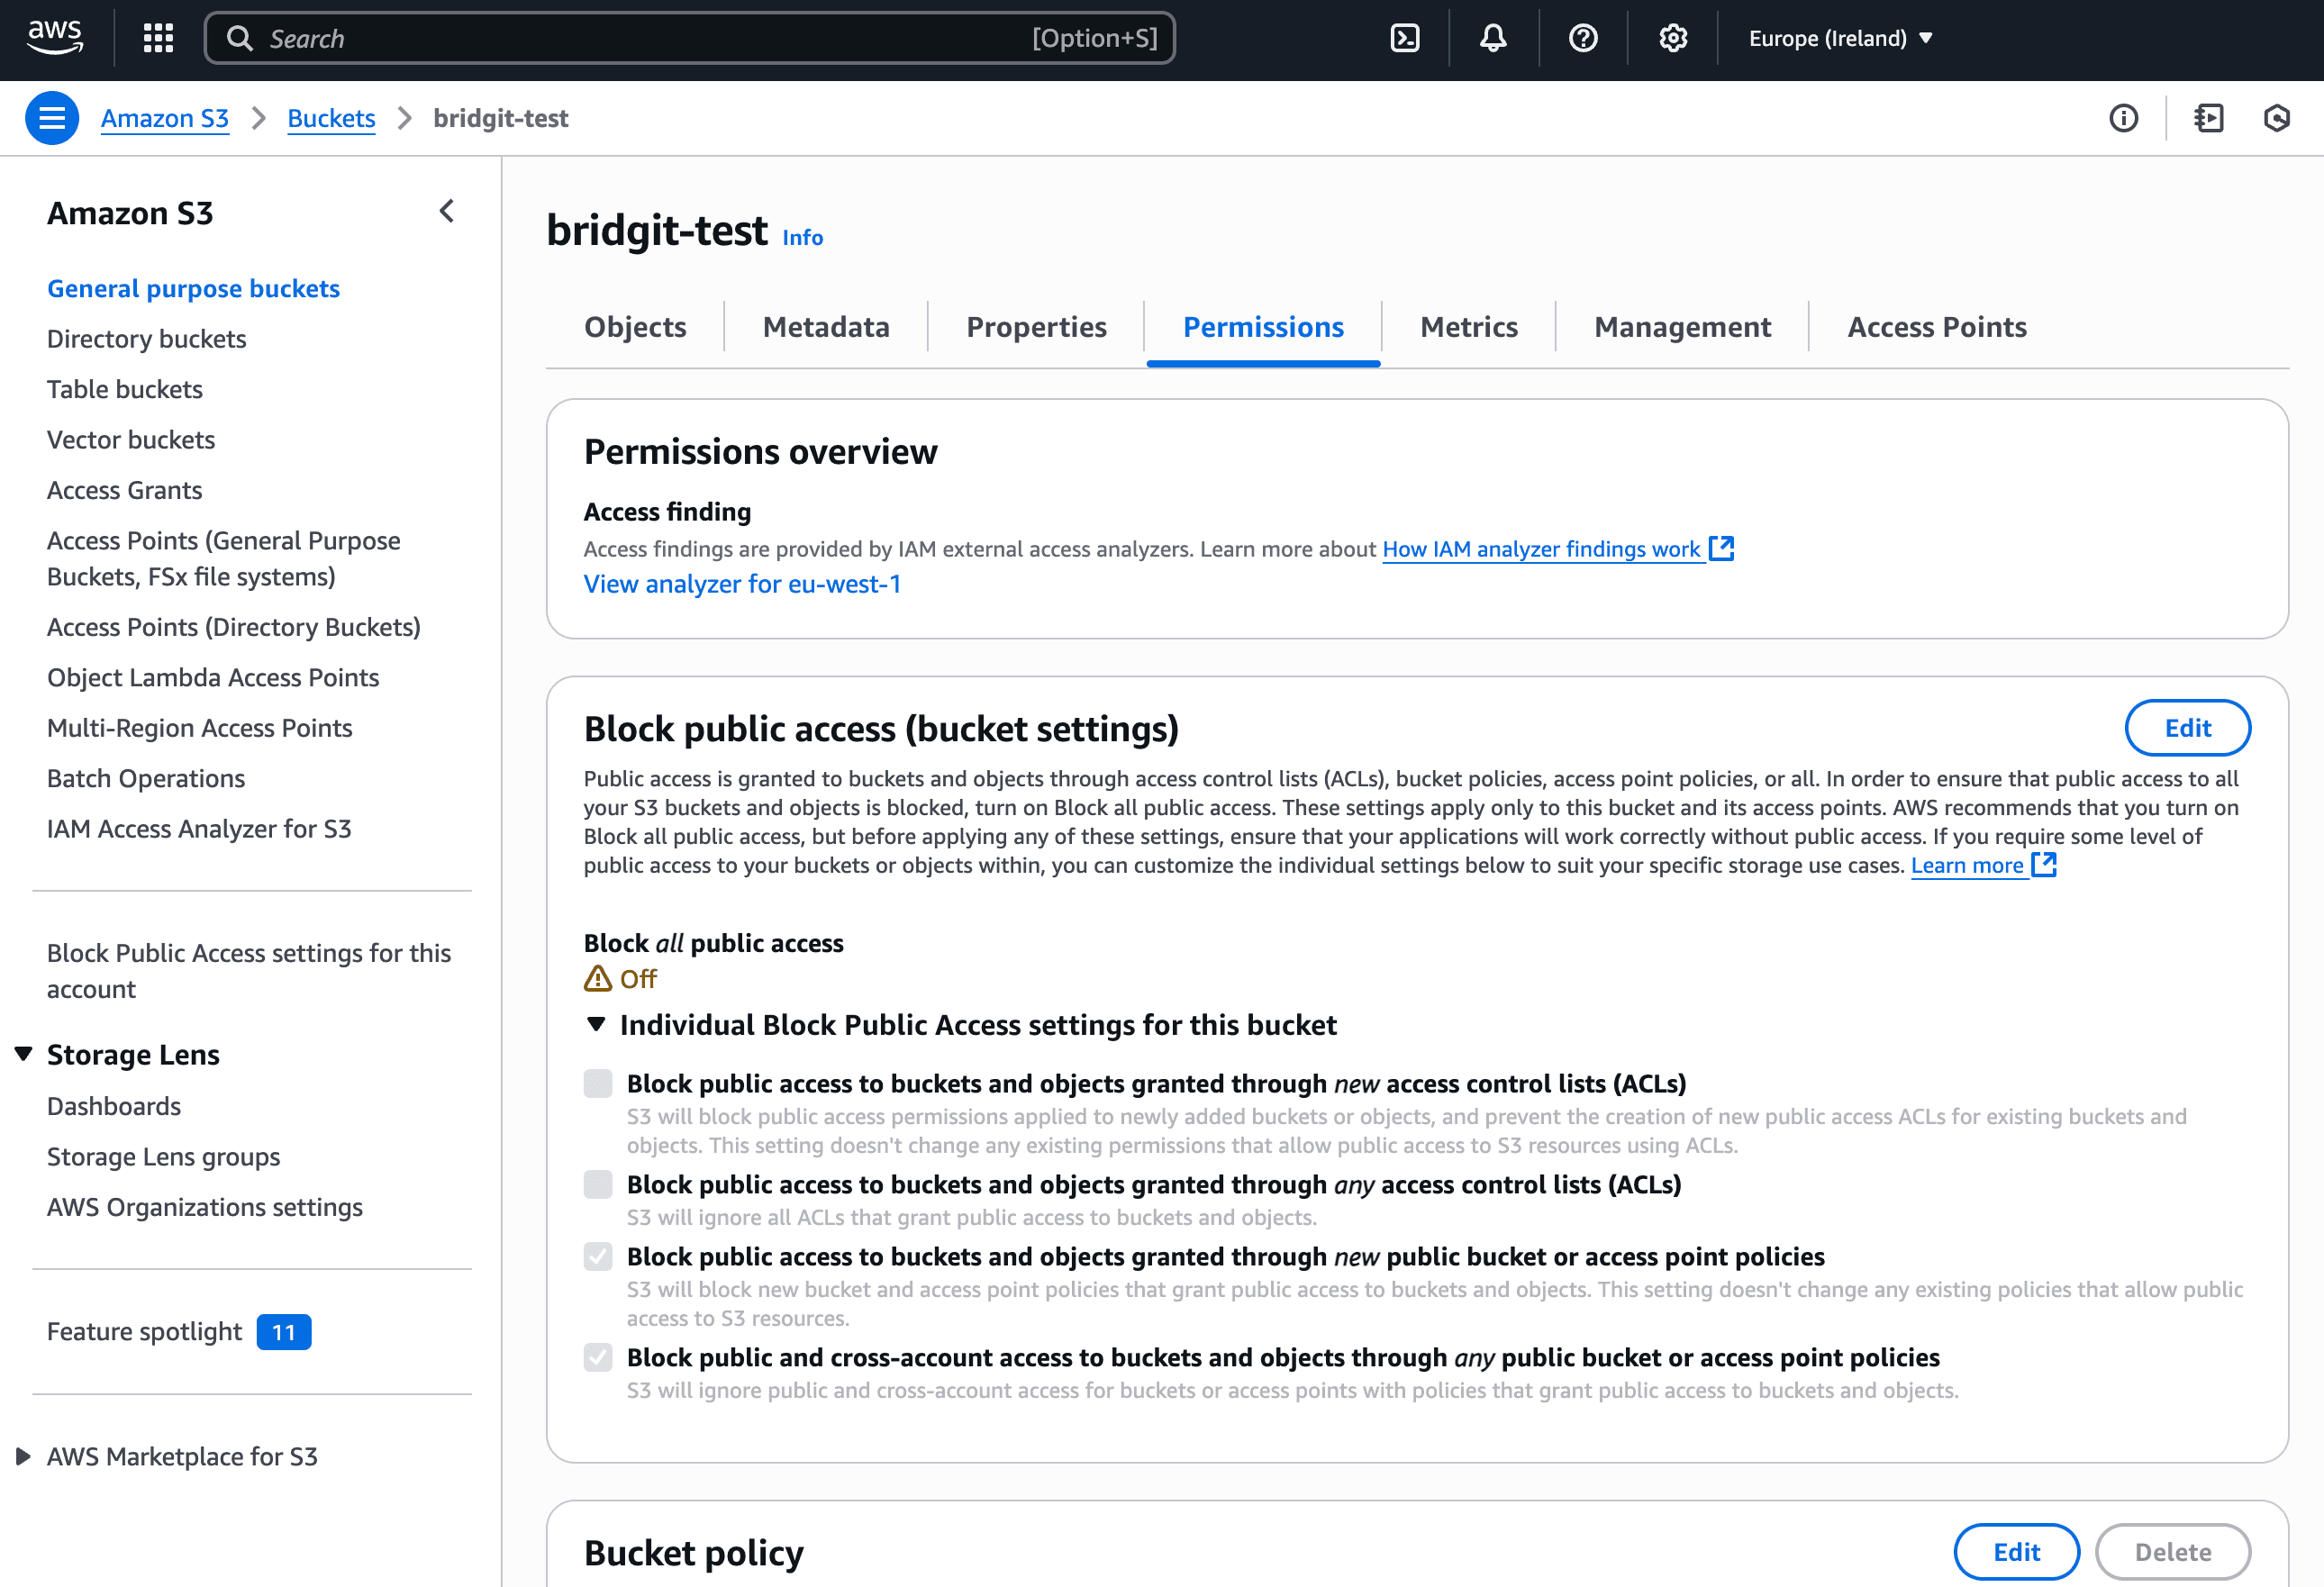This screenshot has width=2324, height=1587.
Task: Open View analyzer for eu-west-1 link
Action: (x=742, y=583)
